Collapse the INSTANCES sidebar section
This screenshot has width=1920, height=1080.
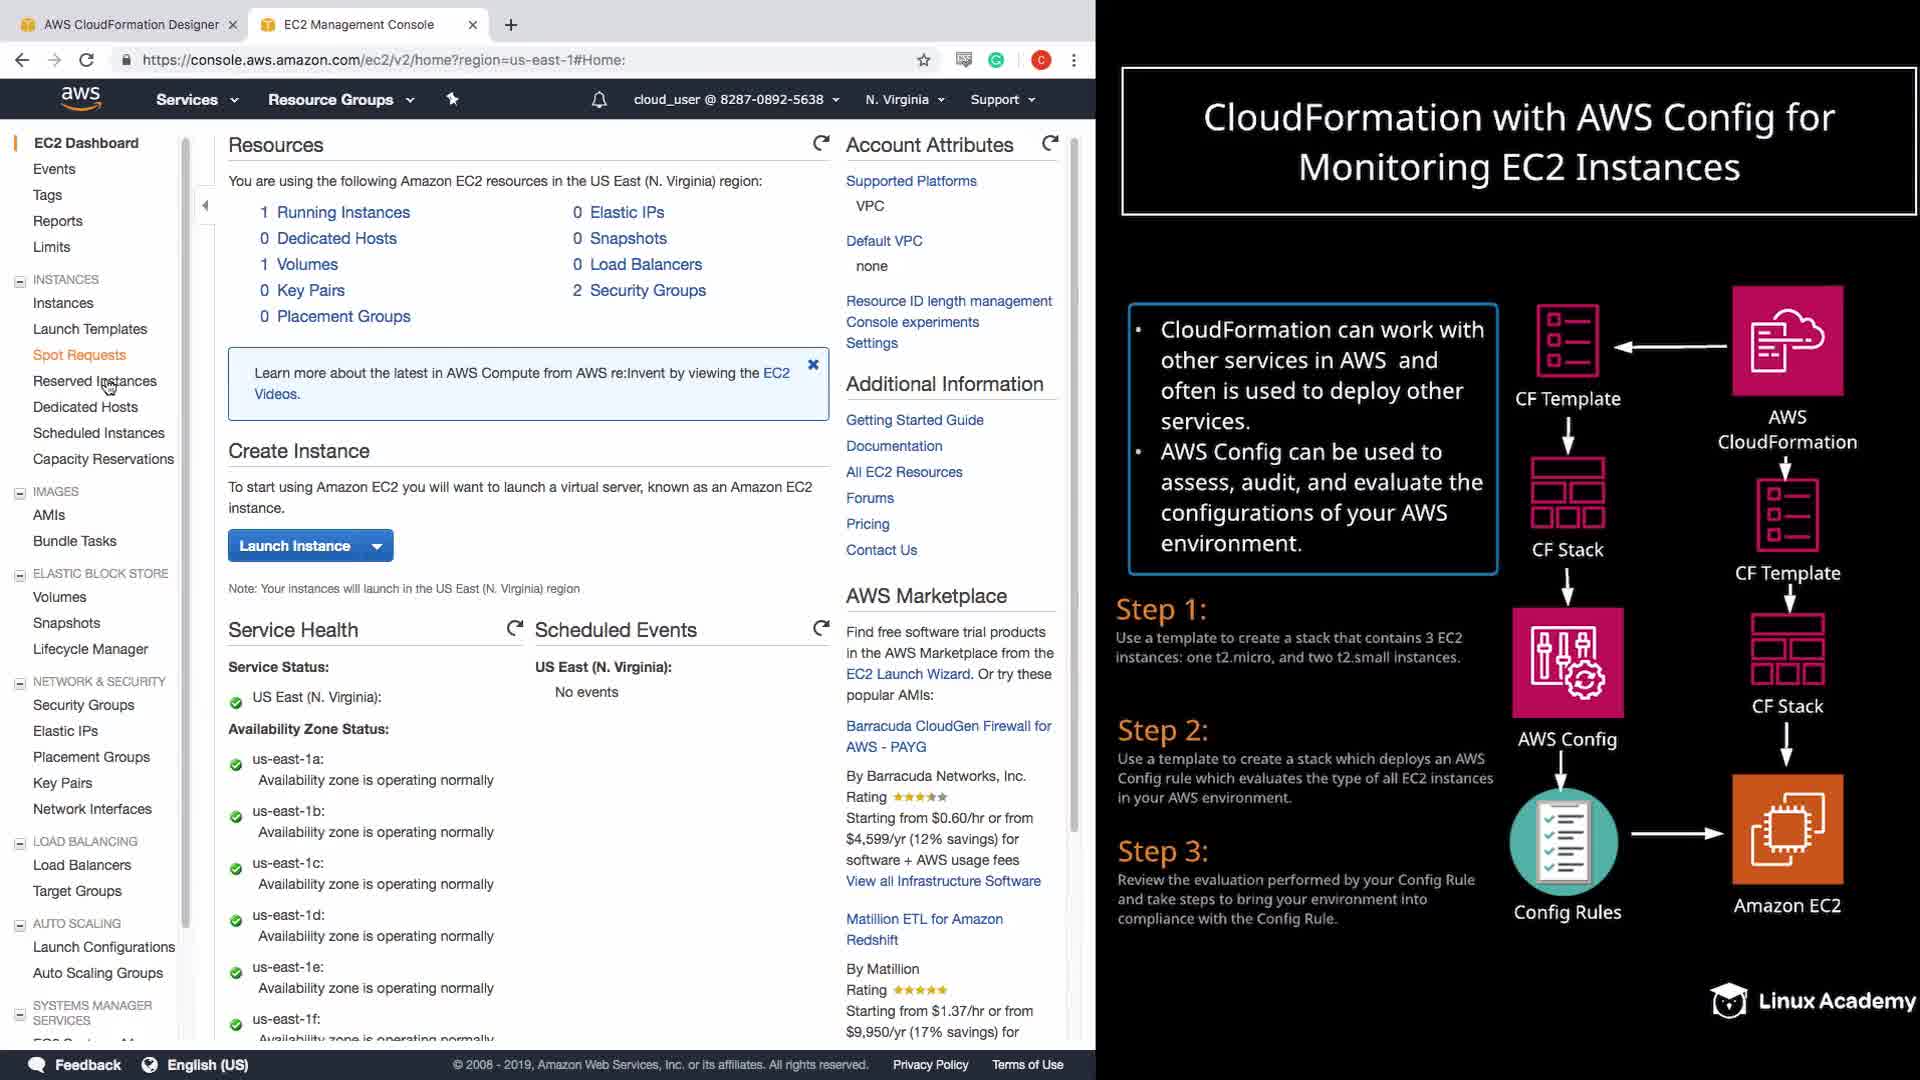point(19,281)
